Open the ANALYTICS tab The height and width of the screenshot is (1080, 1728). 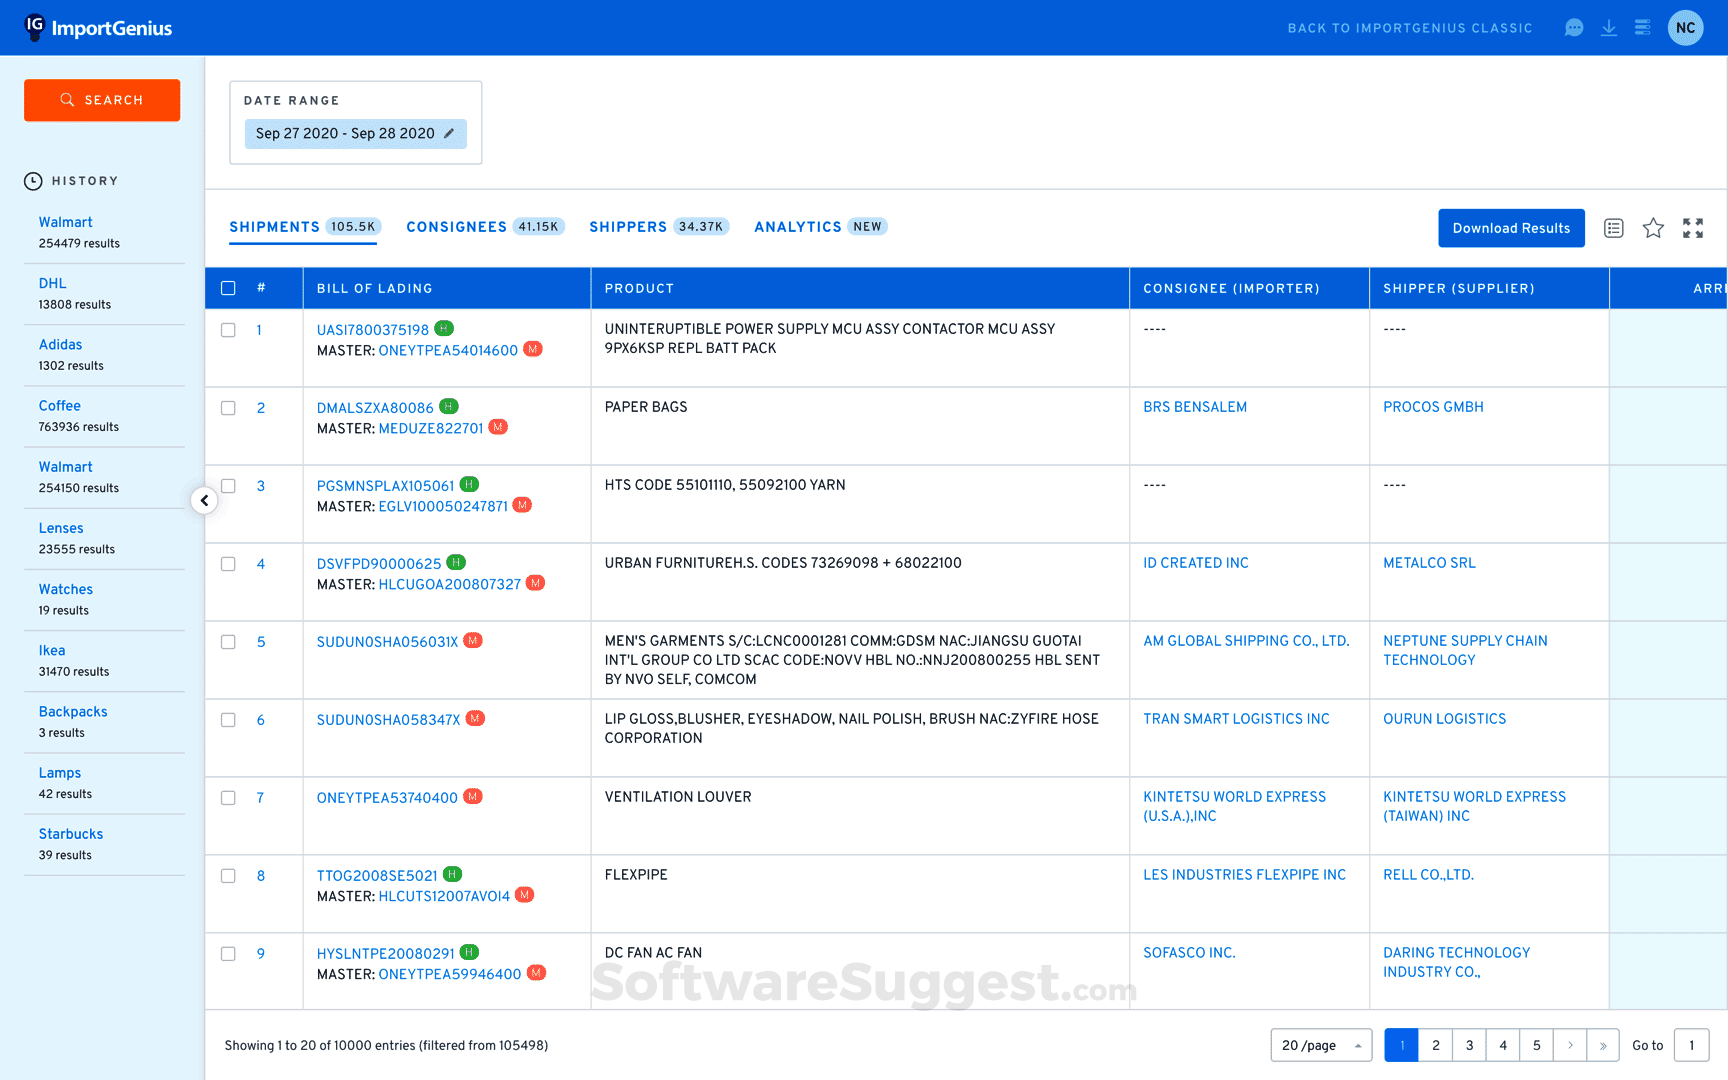(x=798, y=227)
